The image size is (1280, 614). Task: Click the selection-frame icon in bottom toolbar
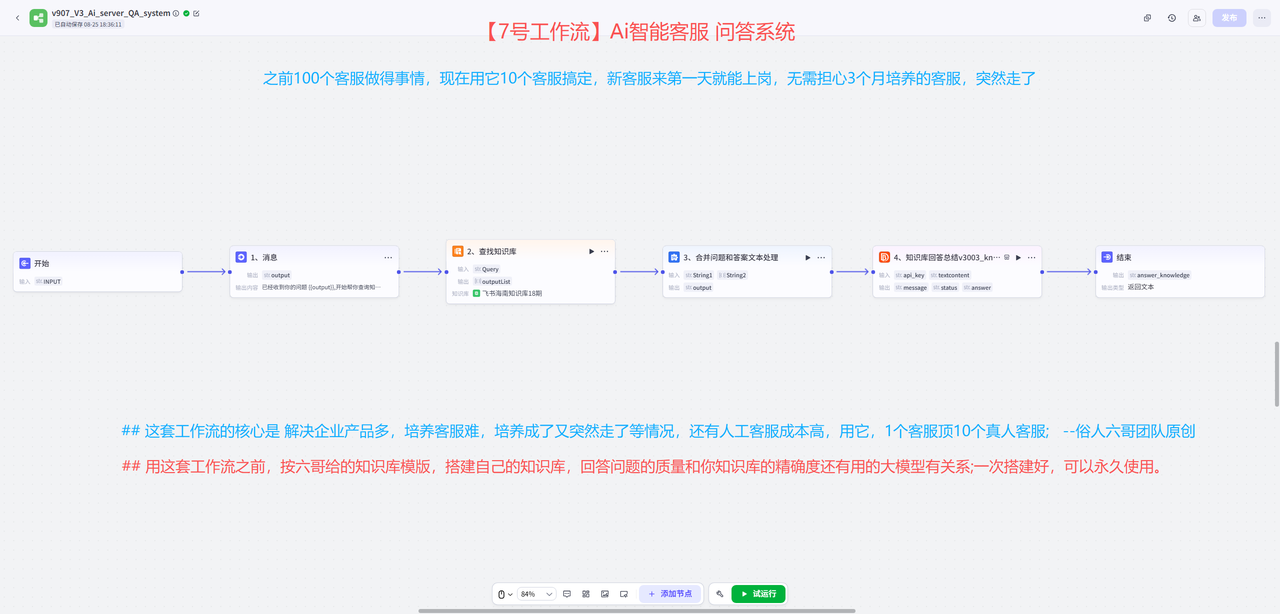point(624,594)
